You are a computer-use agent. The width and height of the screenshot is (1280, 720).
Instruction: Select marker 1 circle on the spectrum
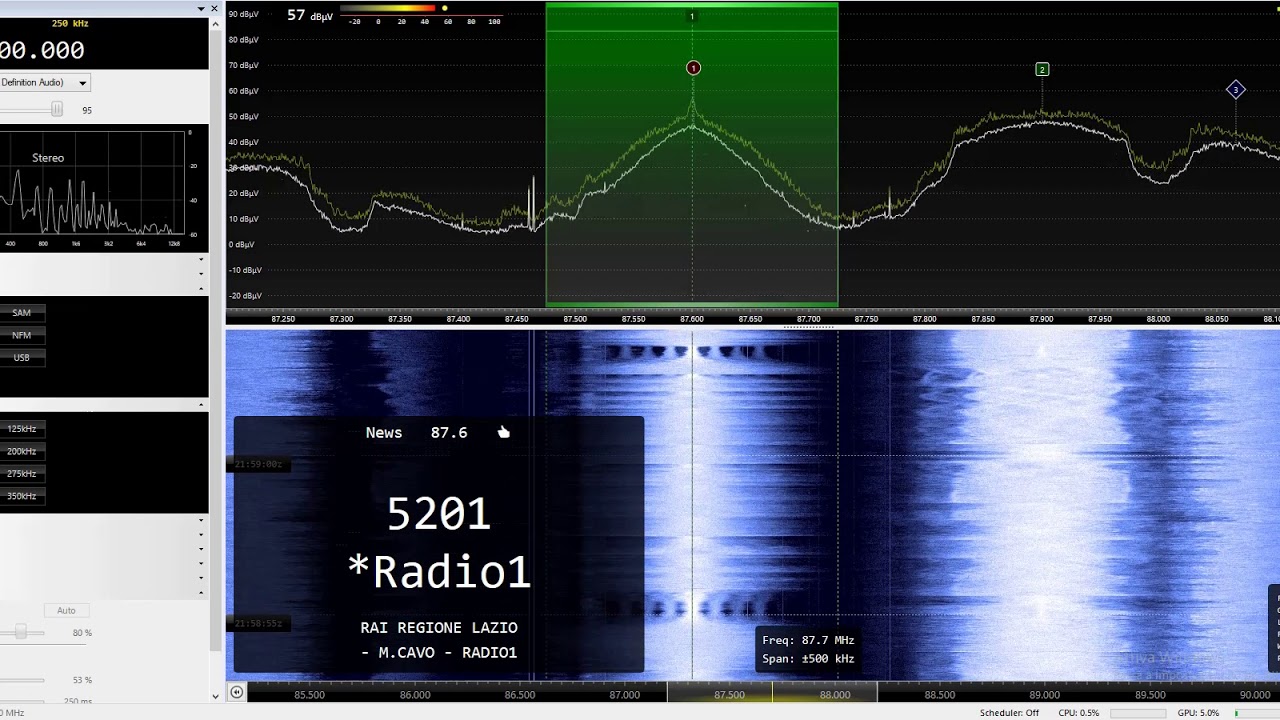(x=693, y=68)
